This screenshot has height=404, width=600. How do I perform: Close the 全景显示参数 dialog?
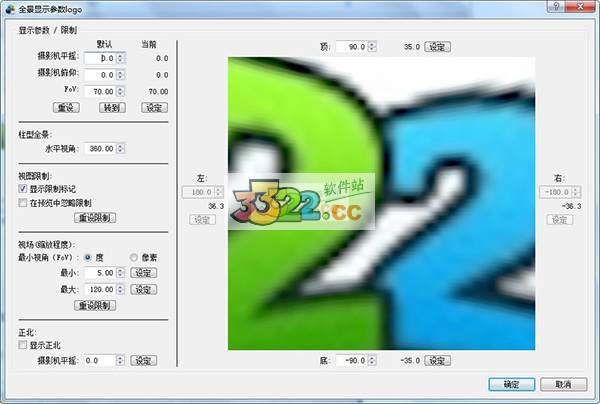pyautogui.click(x=580, y=7)
